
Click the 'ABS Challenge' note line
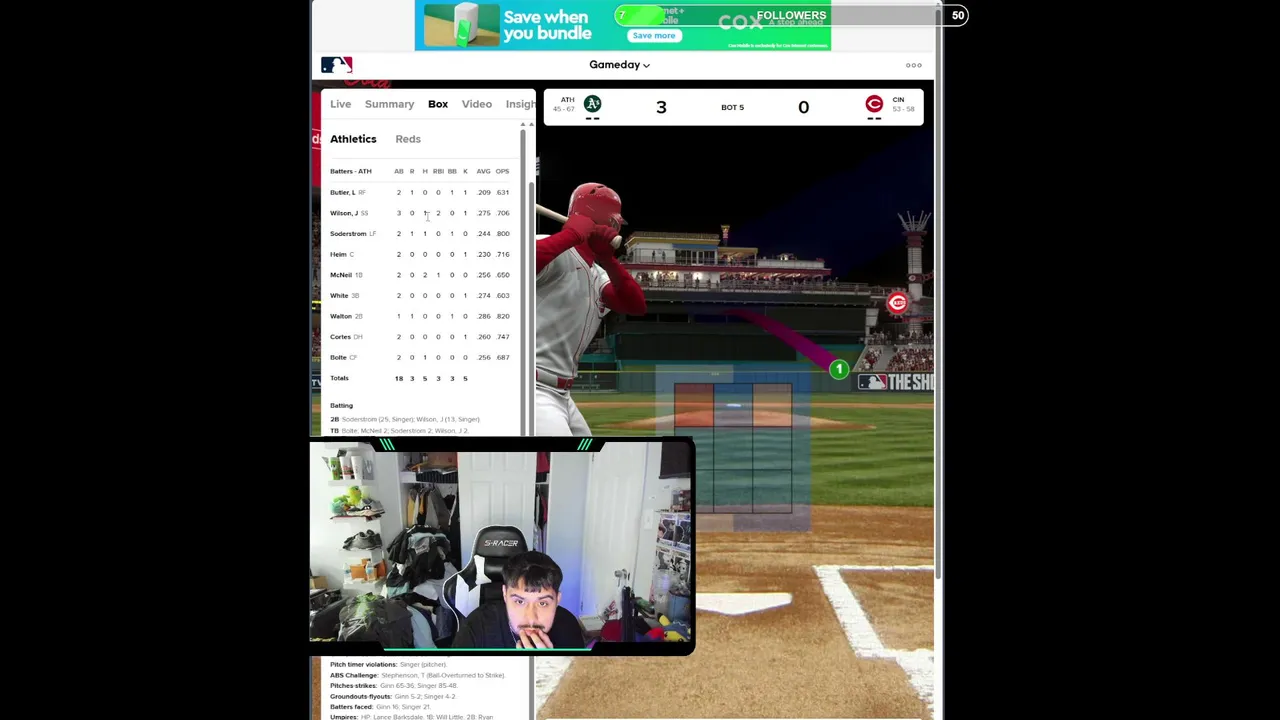pyautogui.click(x=417, y=675)
